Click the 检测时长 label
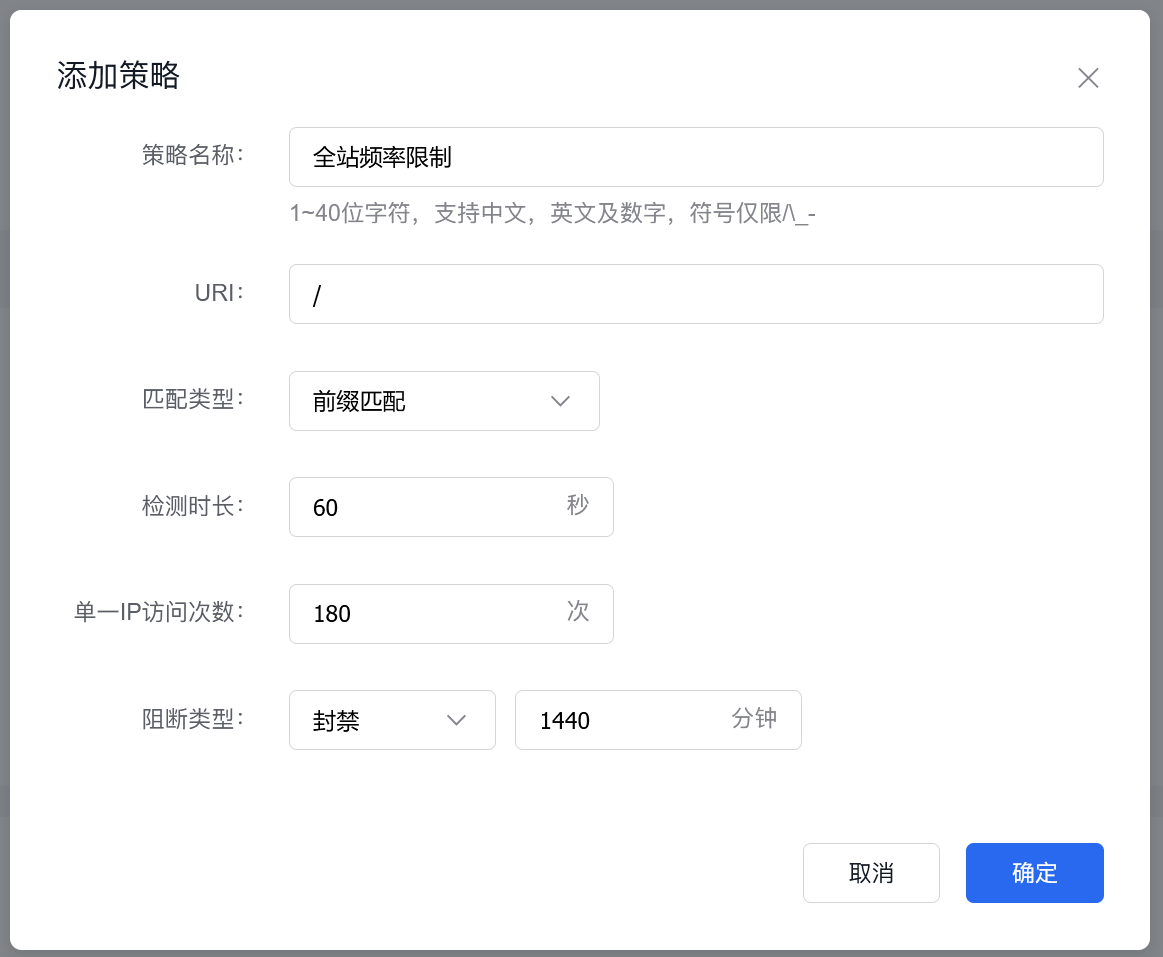The height and width of the screenshot is (957, 1163). (x=193, y=506)
